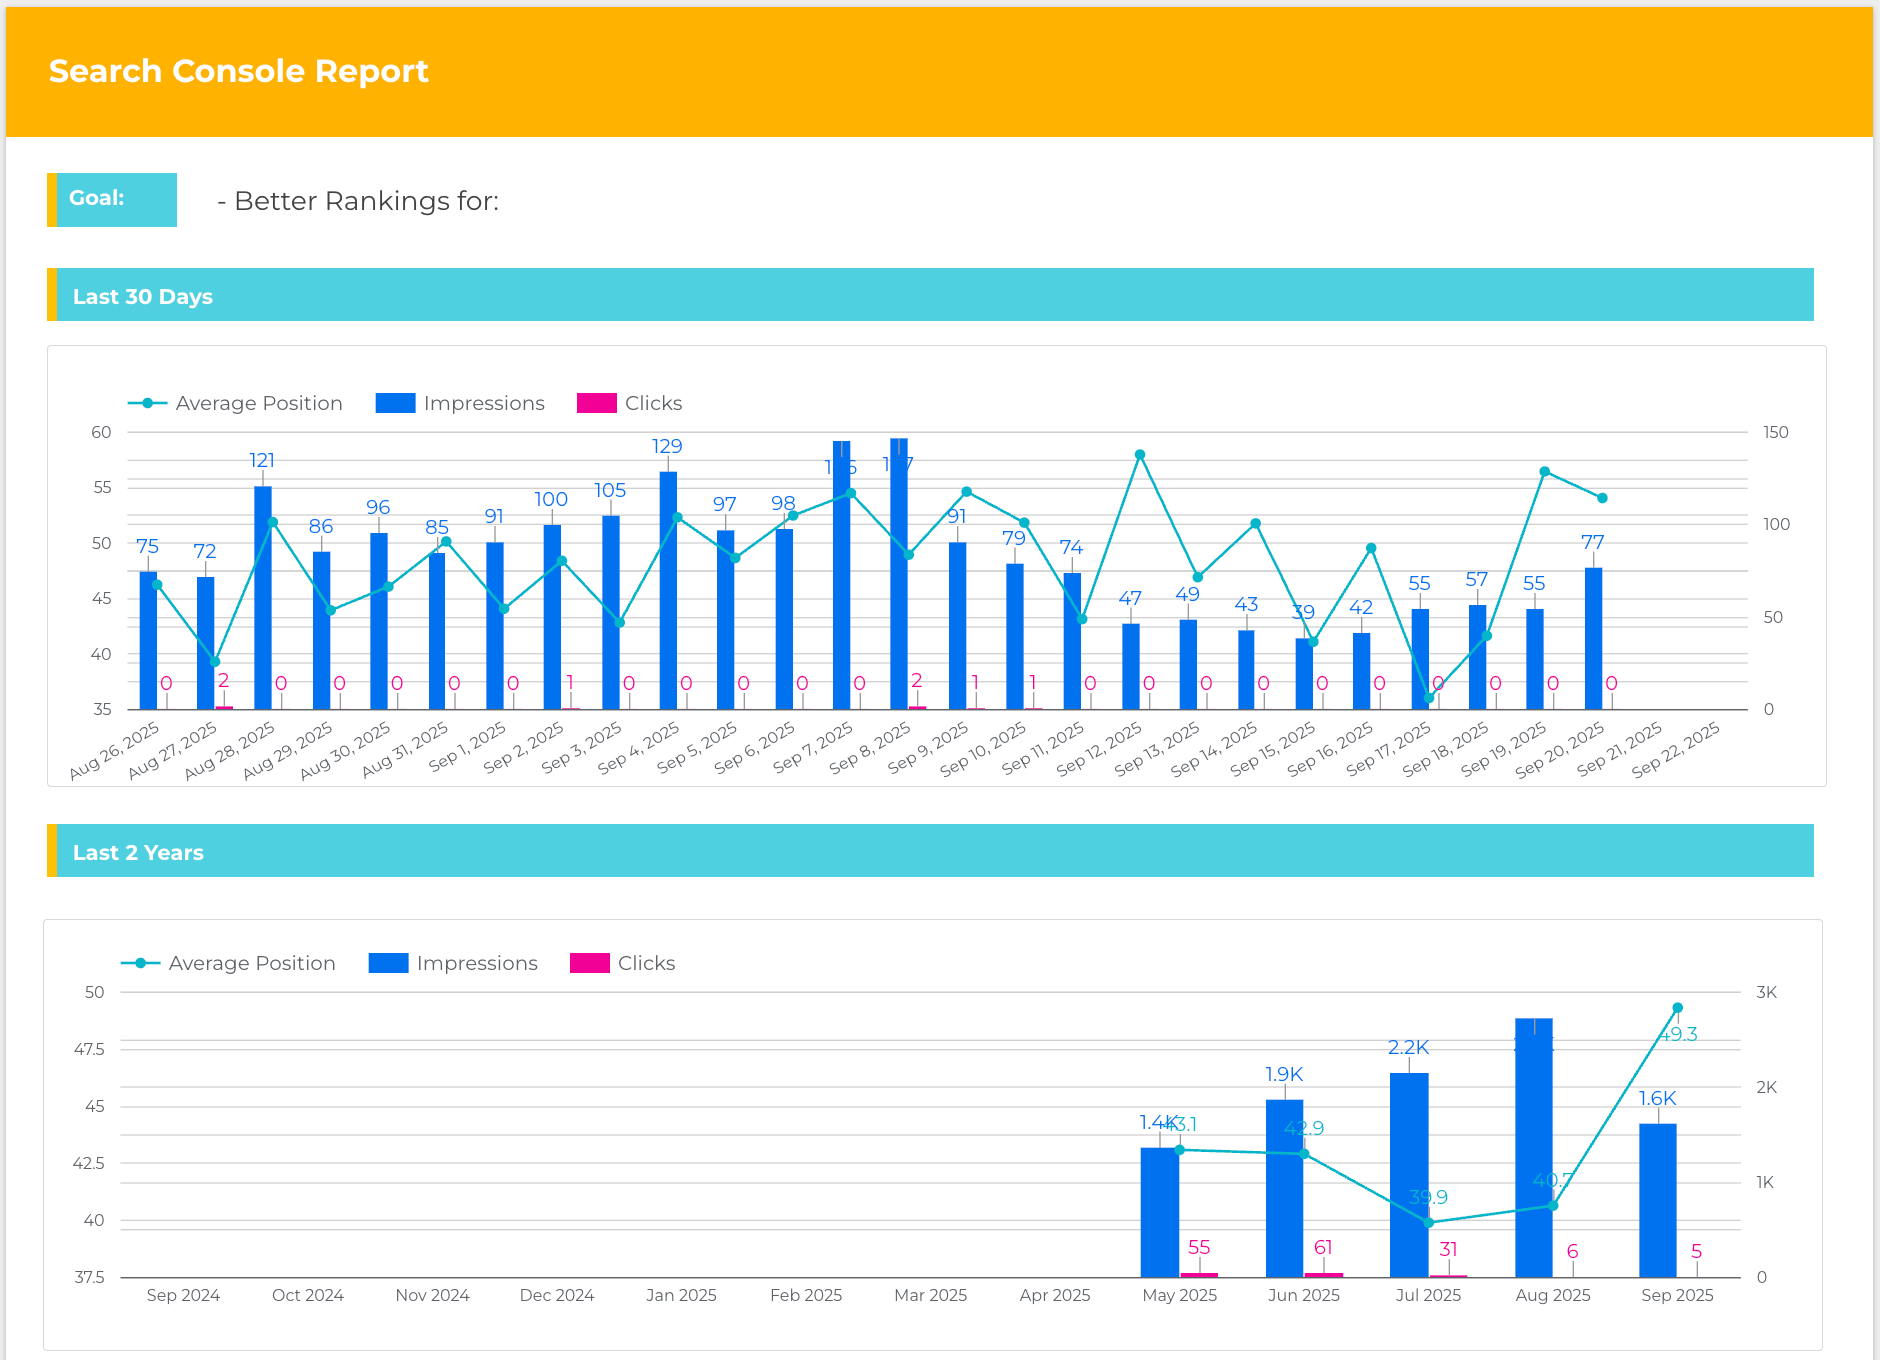This screenshot has height=1360, width=1880.
Task: Select the Sep 15, 2025 bar labeled 39
Action: [1304, 674]
